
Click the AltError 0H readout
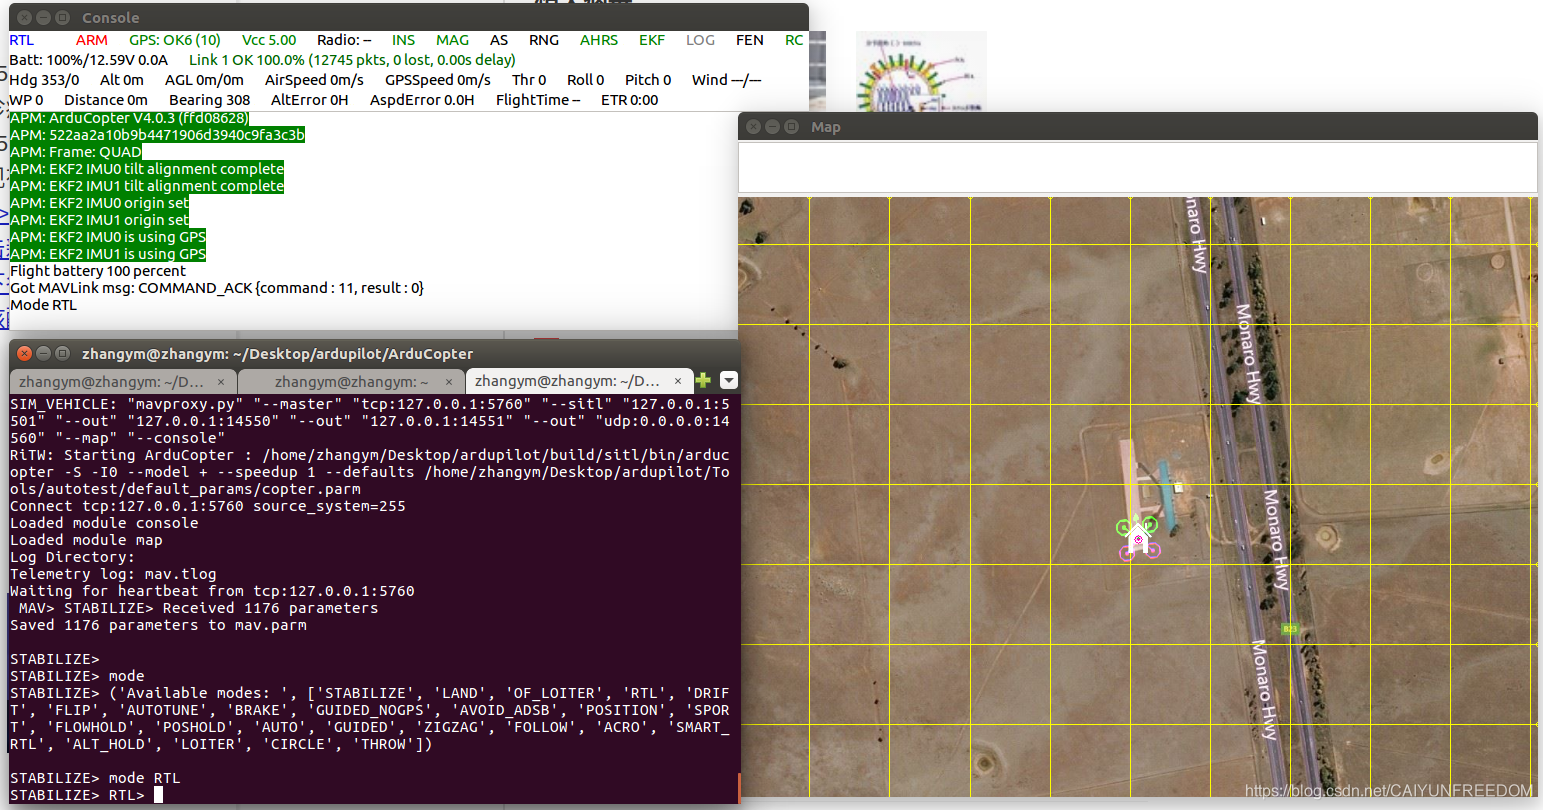pos(310,100)
